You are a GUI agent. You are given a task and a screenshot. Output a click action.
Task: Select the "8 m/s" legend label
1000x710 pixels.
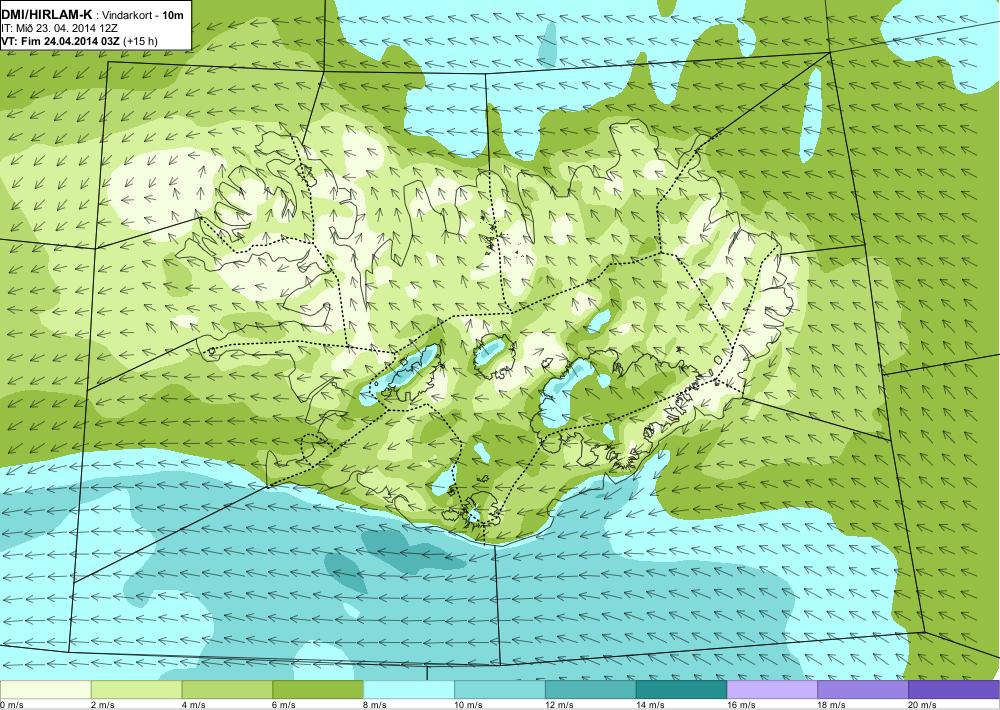tap(376, 705)
